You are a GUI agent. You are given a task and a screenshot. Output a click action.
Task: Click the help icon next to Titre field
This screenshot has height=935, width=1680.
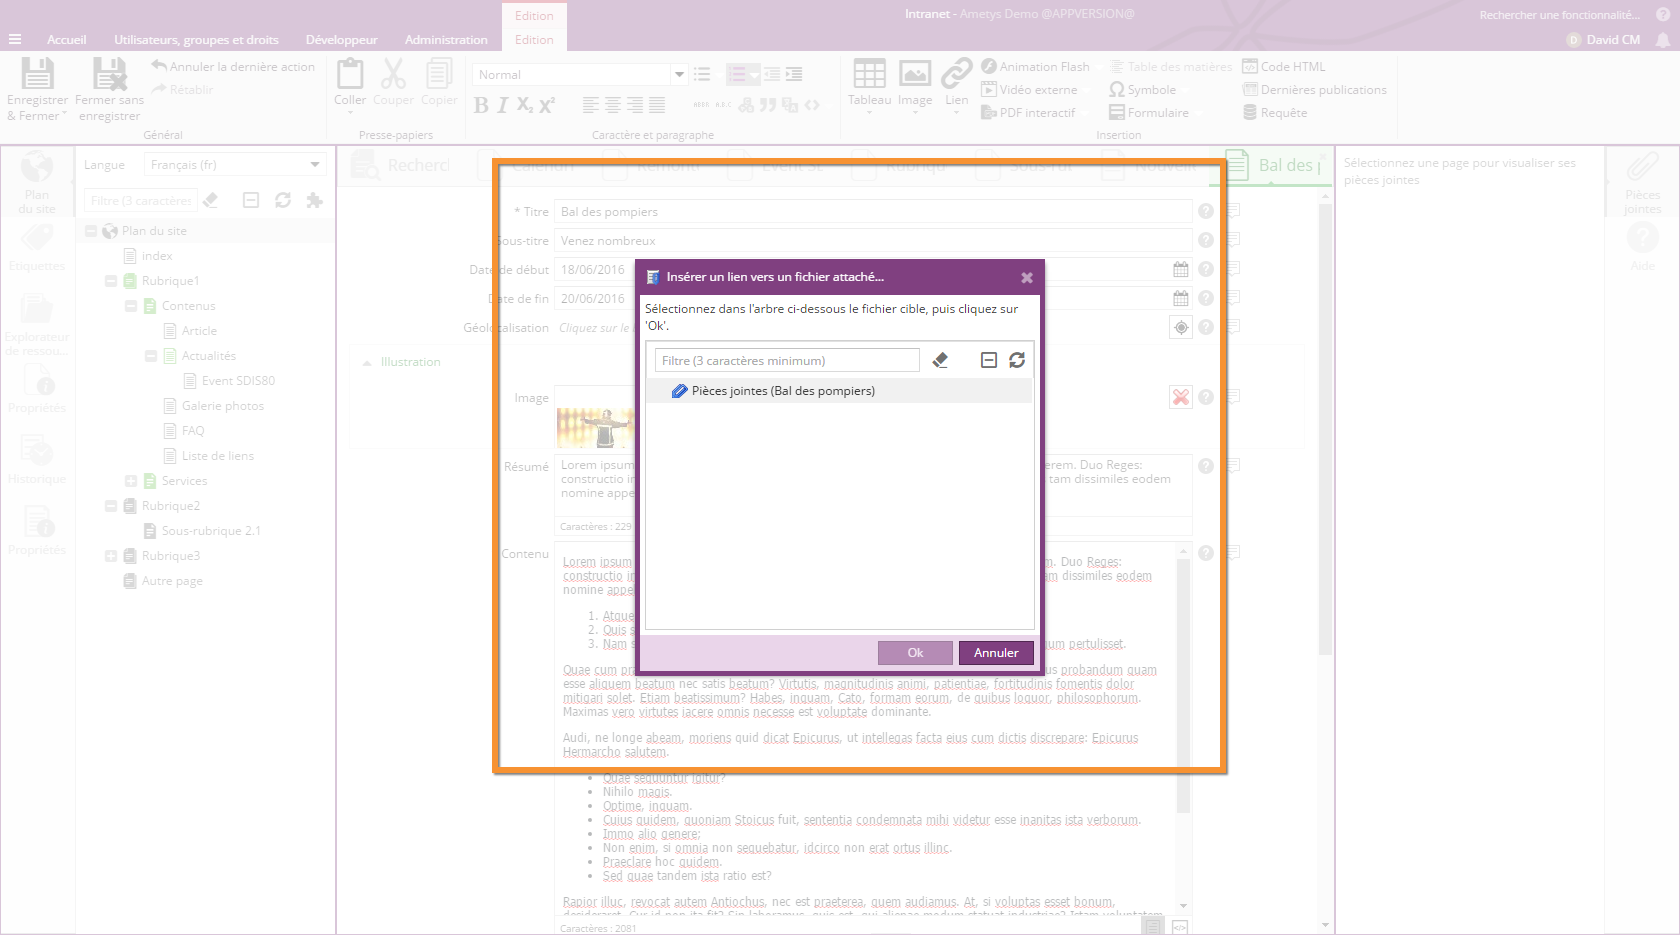pyautogui.click(x=1206, y=211)
